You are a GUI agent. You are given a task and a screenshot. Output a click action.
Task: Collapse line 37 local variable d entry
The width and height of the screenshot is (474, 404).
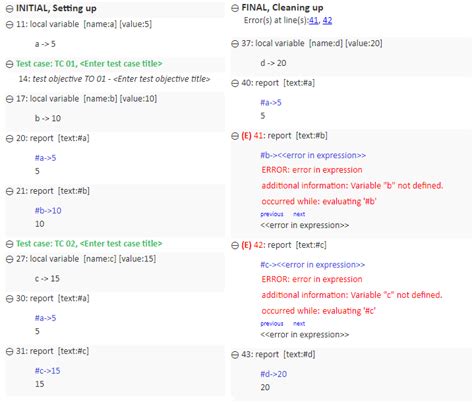(235, 44)
